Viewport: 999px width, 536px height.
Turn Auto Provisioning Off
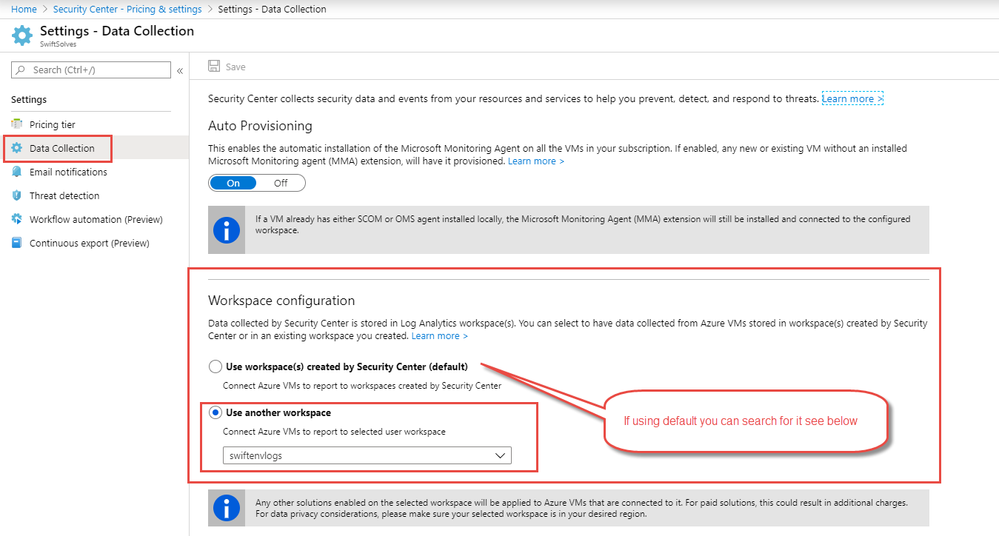point(280,183)
